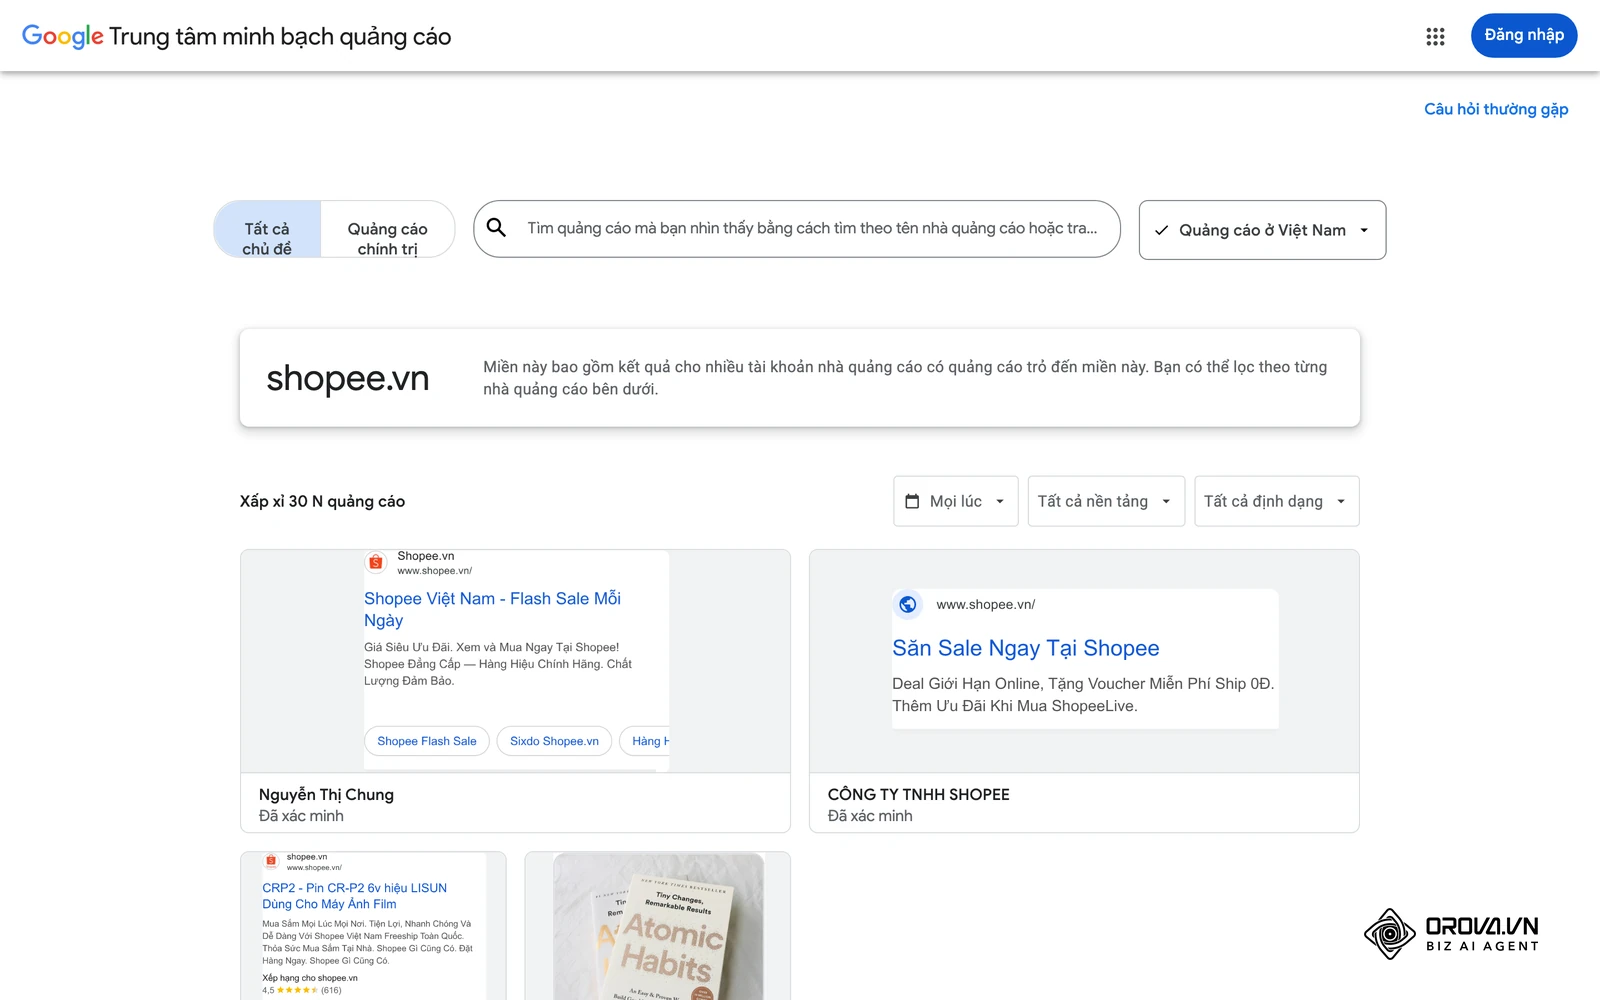Click the checkmark in Quảng cáo ở Việt Nam
This screenshot has width=1600, height=1000.
pyautogui.click(x=1161, y=230)
